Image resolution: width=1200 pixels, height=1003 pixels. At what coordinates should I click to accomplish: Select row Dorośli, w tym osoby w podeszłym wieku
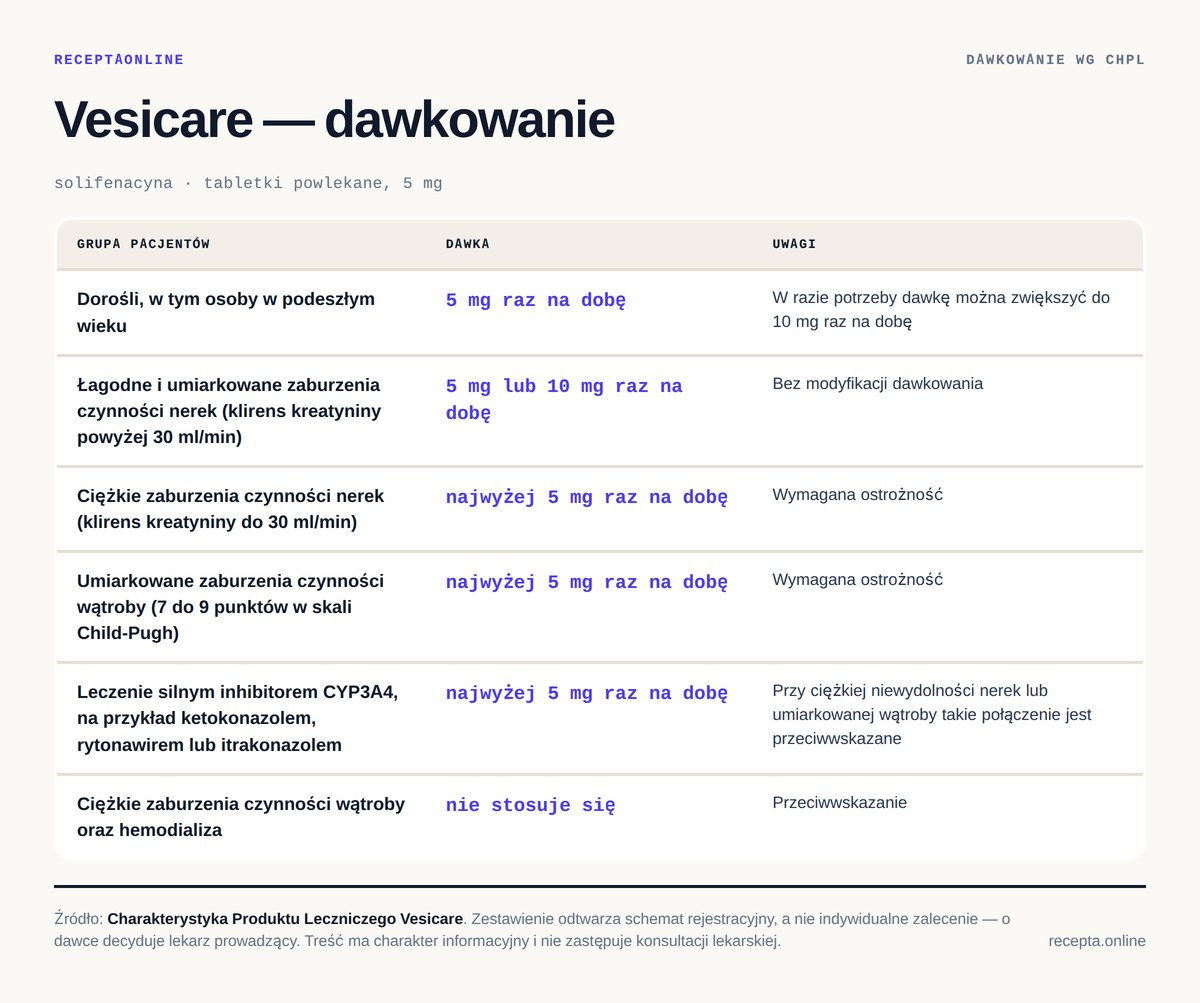coord(600,313)
